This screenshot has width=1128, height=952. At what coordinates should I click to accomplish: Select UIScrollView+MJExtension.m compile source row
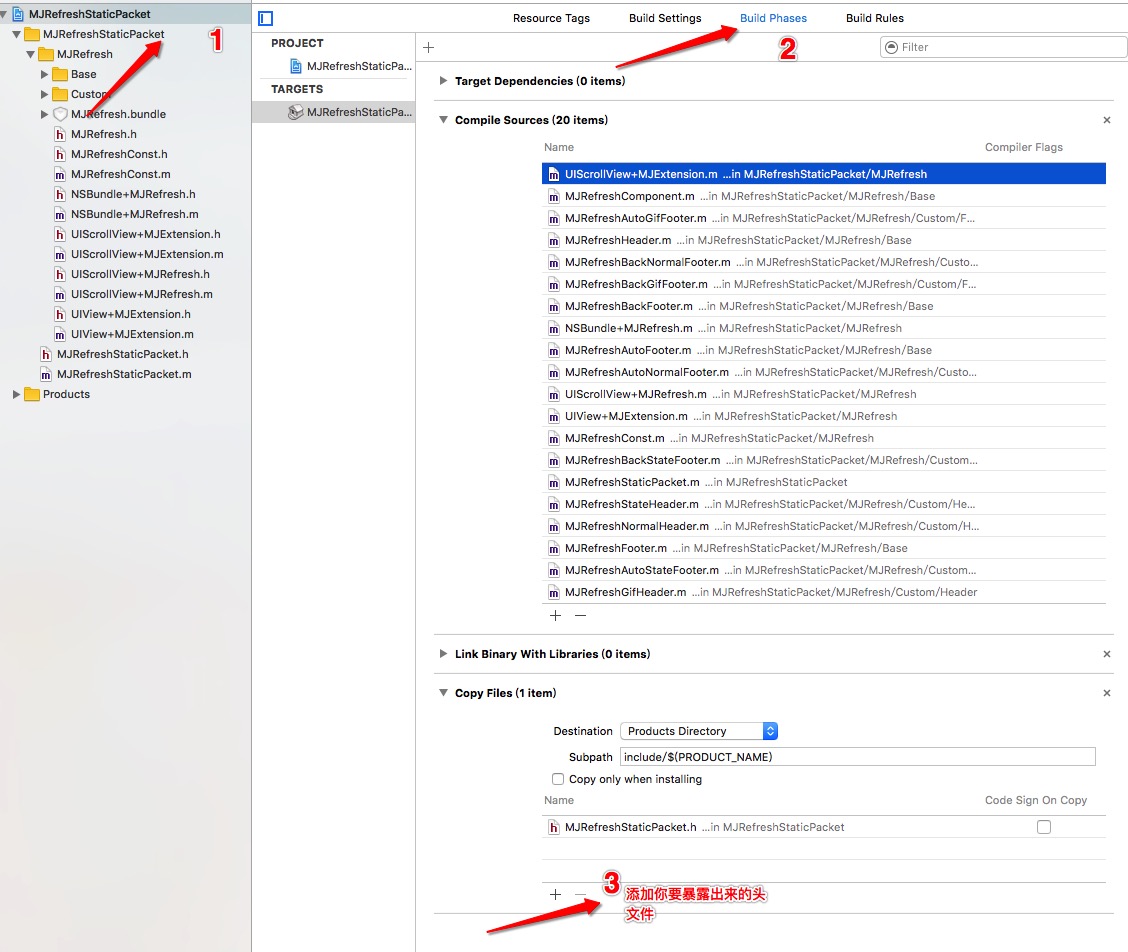click(824, 174)
